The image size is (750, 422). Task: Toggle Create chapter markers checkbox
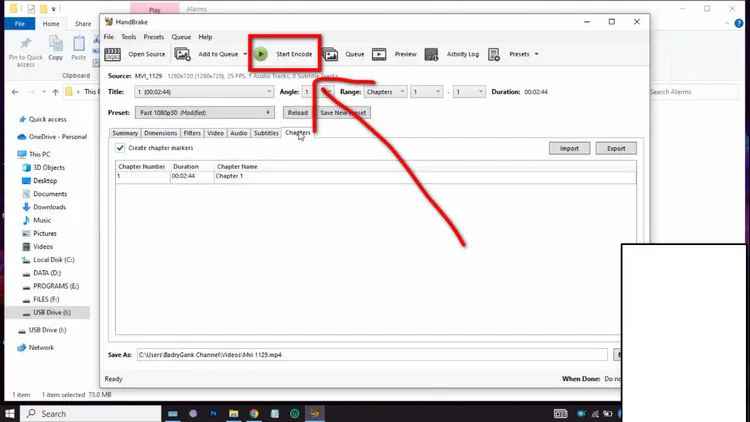click(x=120, y=148)
